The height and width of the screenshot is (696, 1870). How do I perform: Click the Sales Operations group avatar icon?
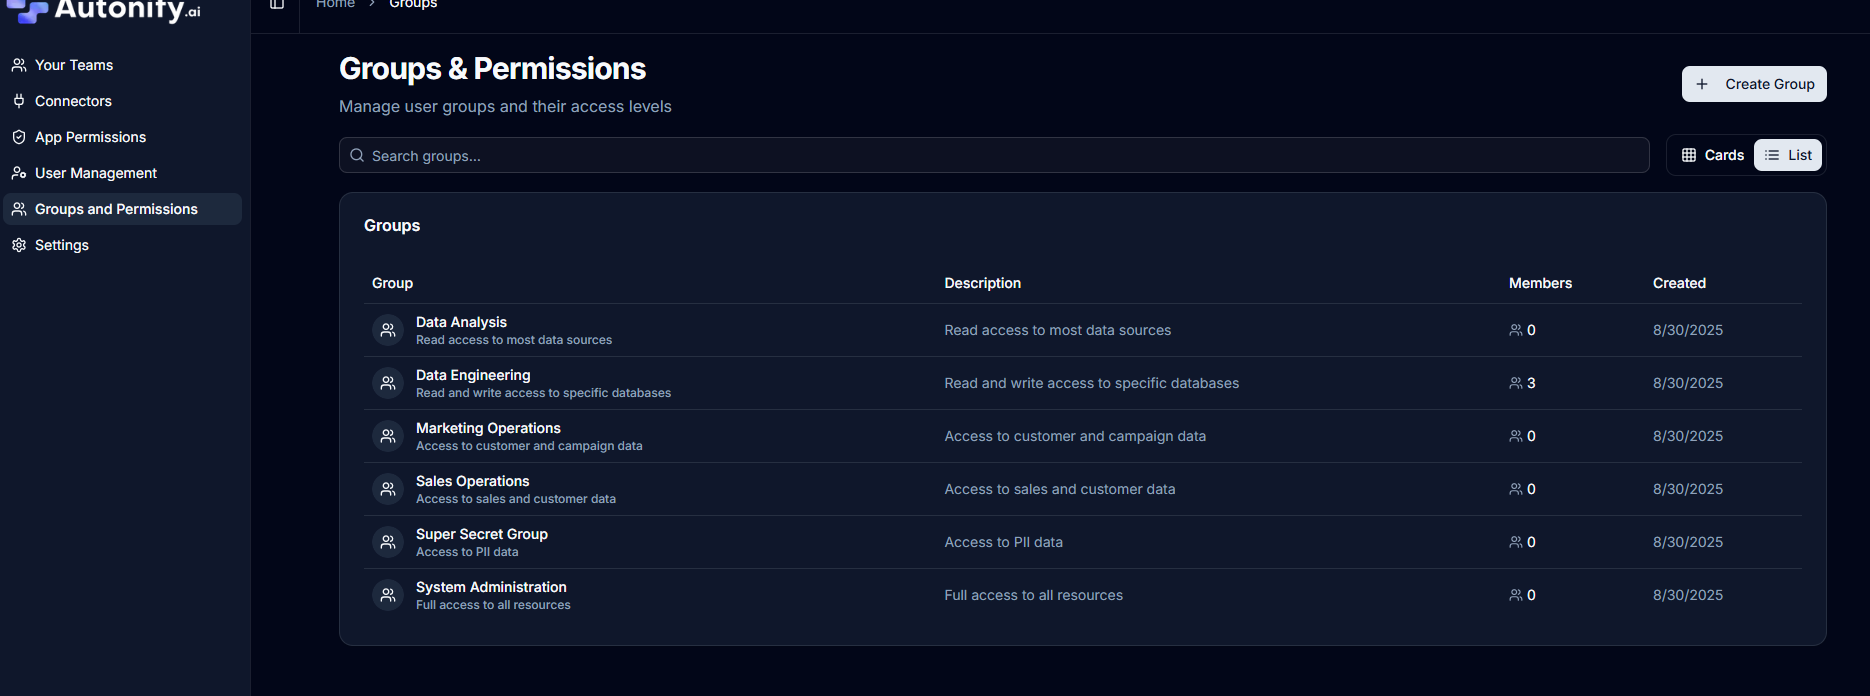point(388,489)
